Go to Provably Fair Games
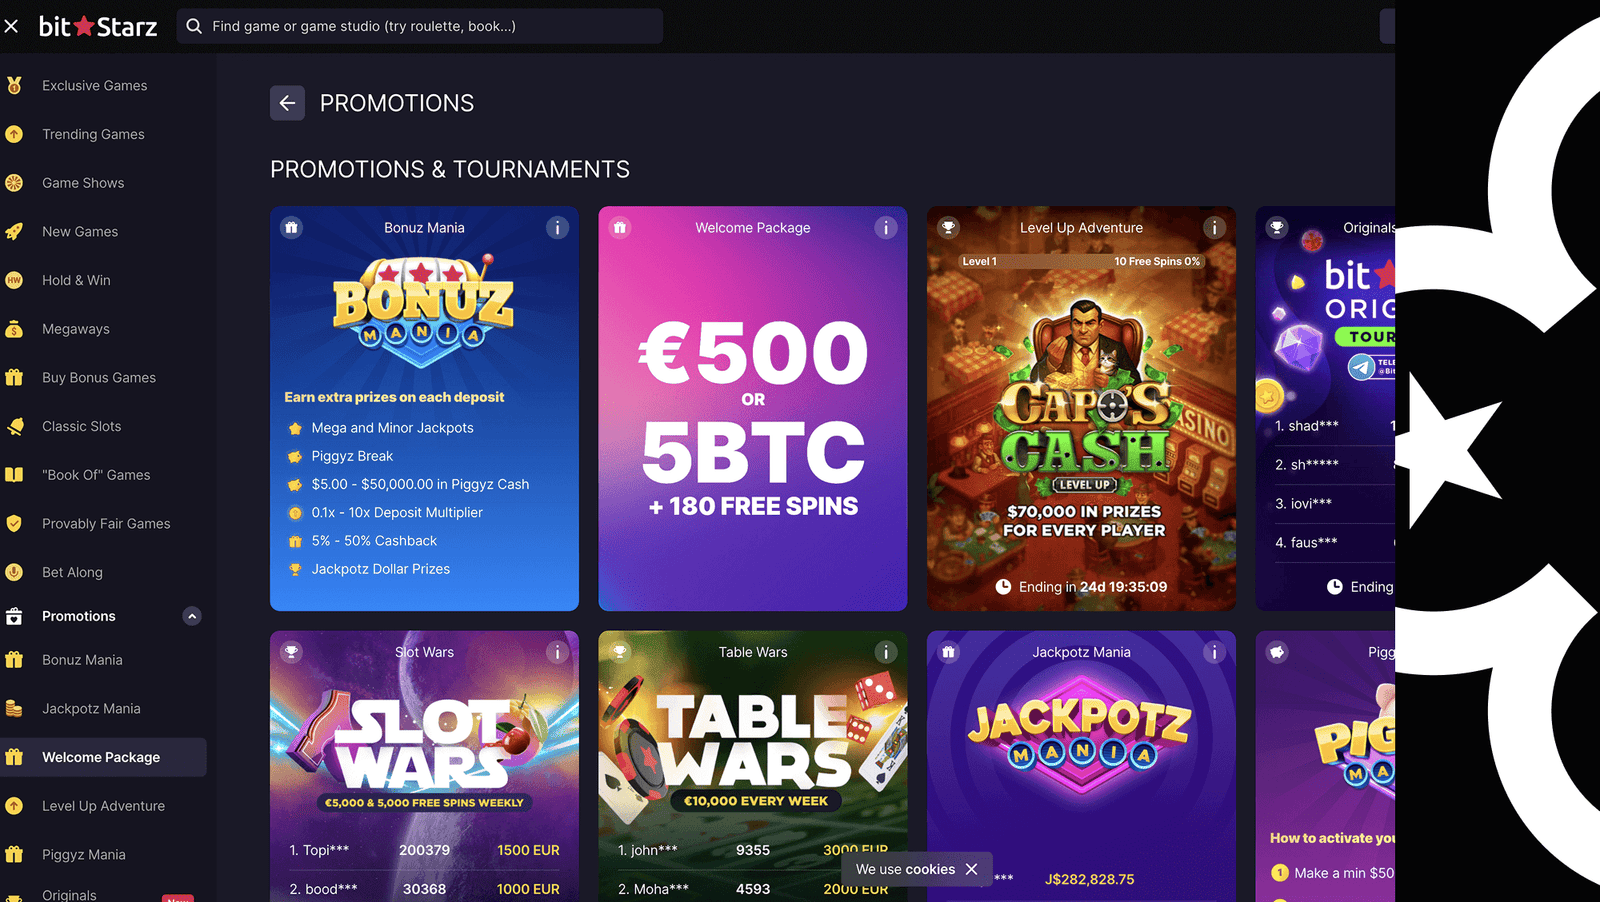This screenshot has height=902, width=1600. (106, 524)
